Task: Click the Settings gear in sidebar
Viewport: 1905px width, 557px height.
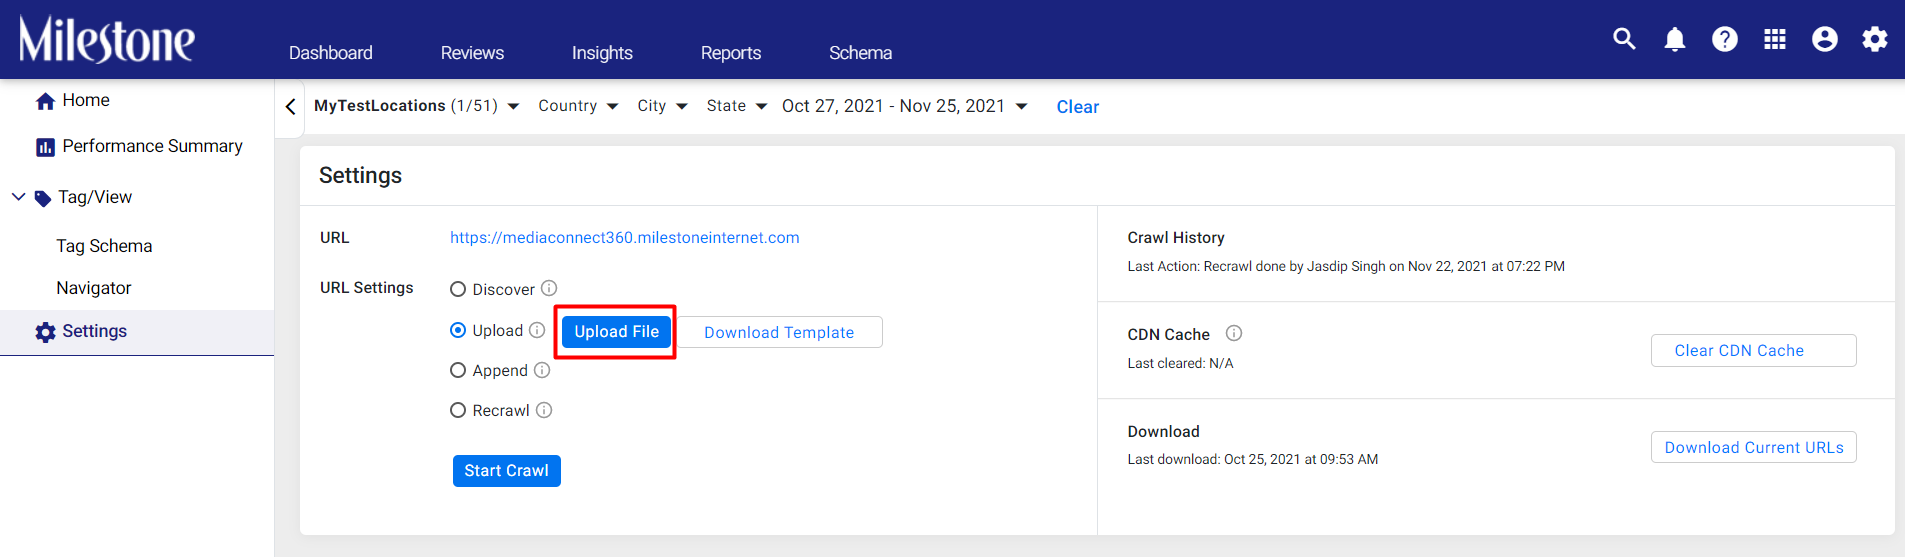Action: [45, 332]
